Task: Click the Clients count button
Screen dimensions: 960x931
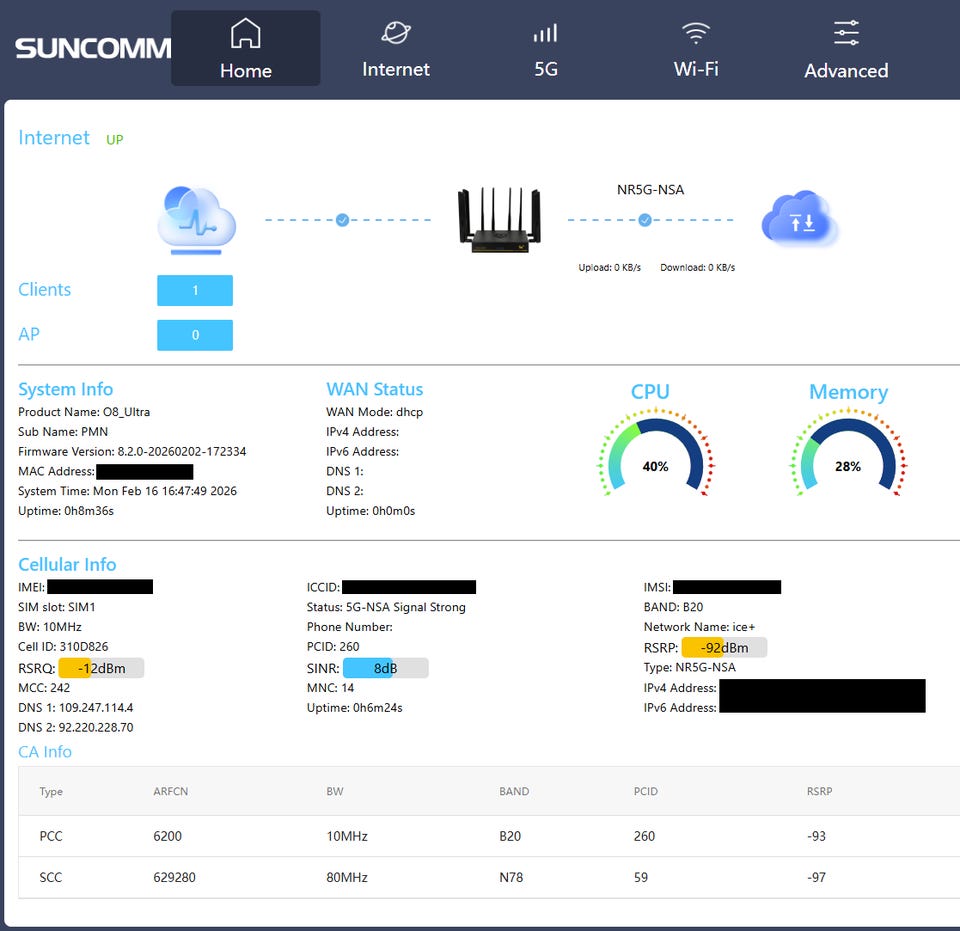Action: 195,290
